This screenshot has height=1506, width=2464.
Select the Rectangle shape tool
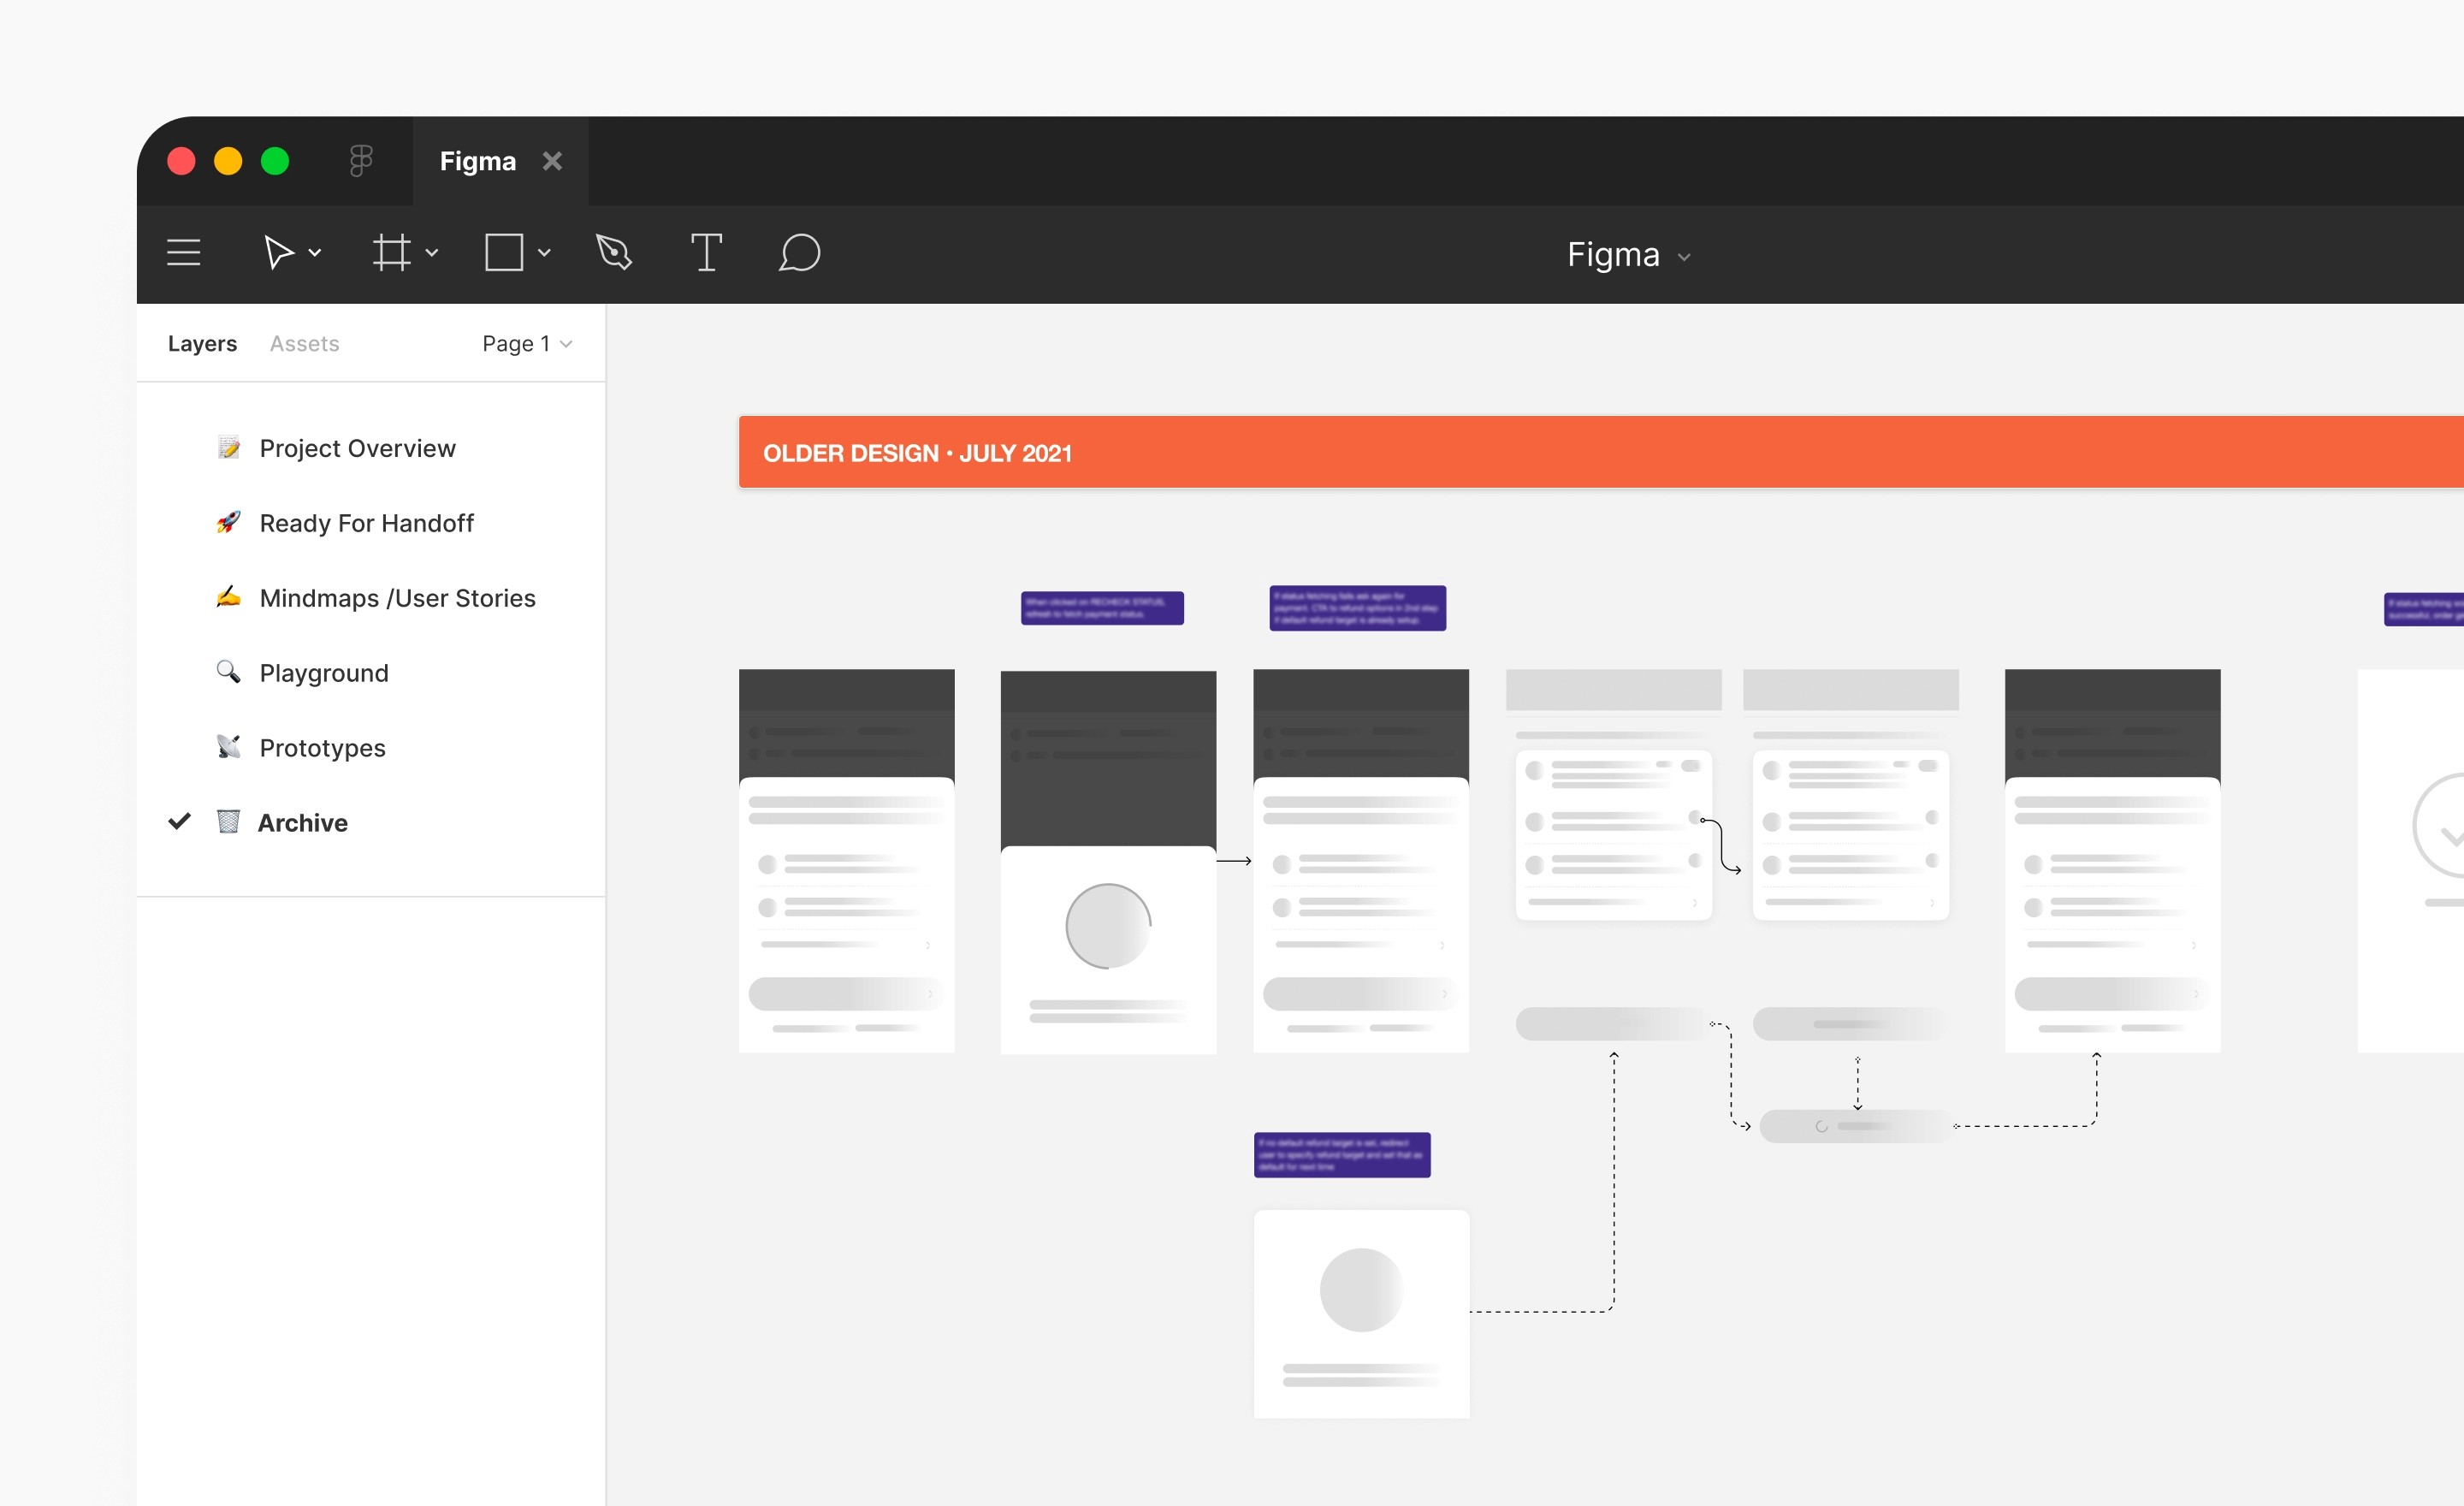tap(504, 253)
